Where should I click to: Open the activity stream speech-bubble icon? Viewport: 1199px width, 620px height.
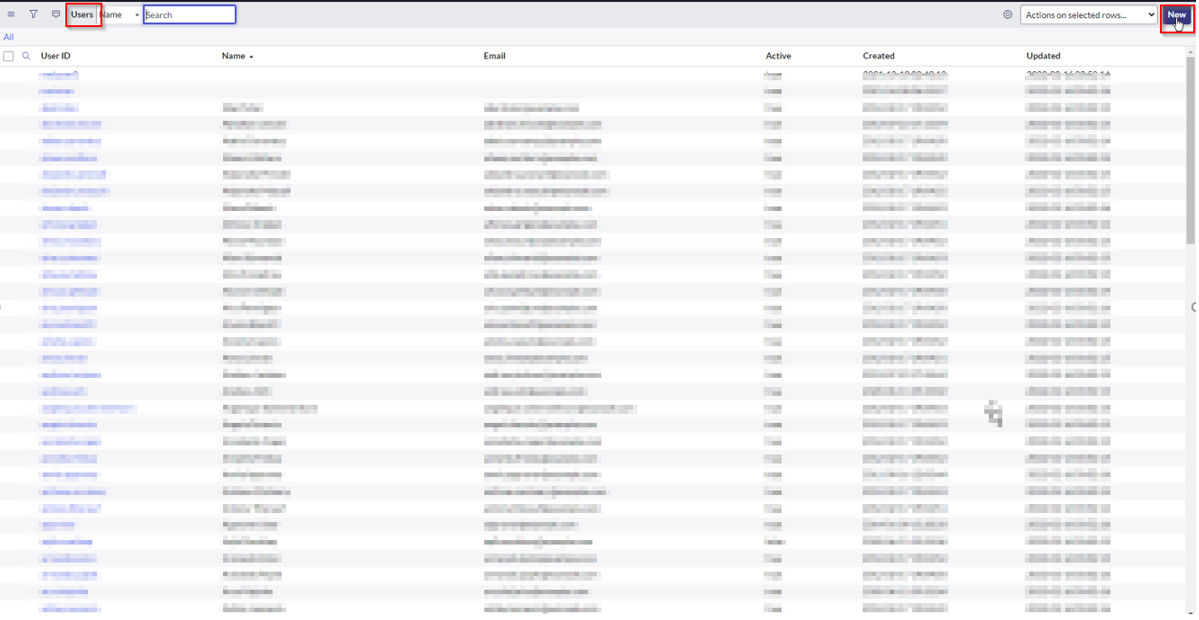coord(56,15)
